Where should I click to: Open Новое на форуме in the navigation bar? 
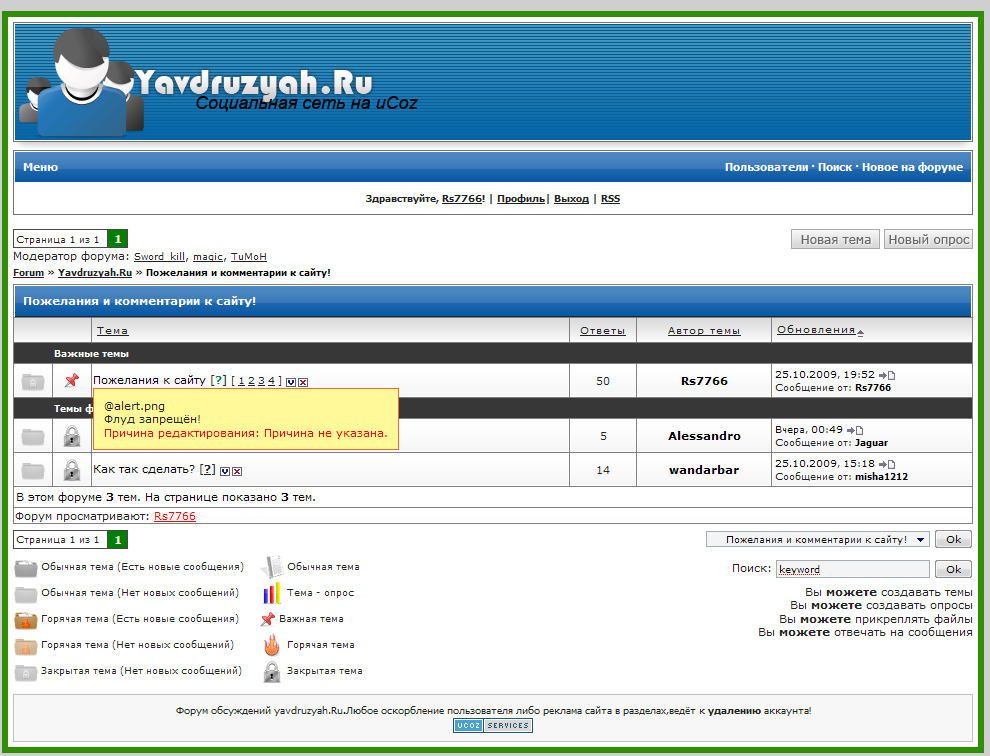(x=912, y=167)
